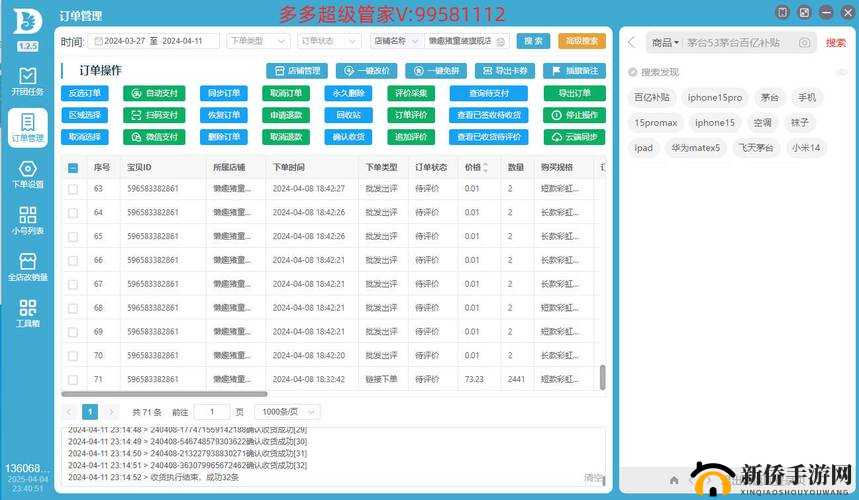Check the checkbox for row 65

(73, 237)
